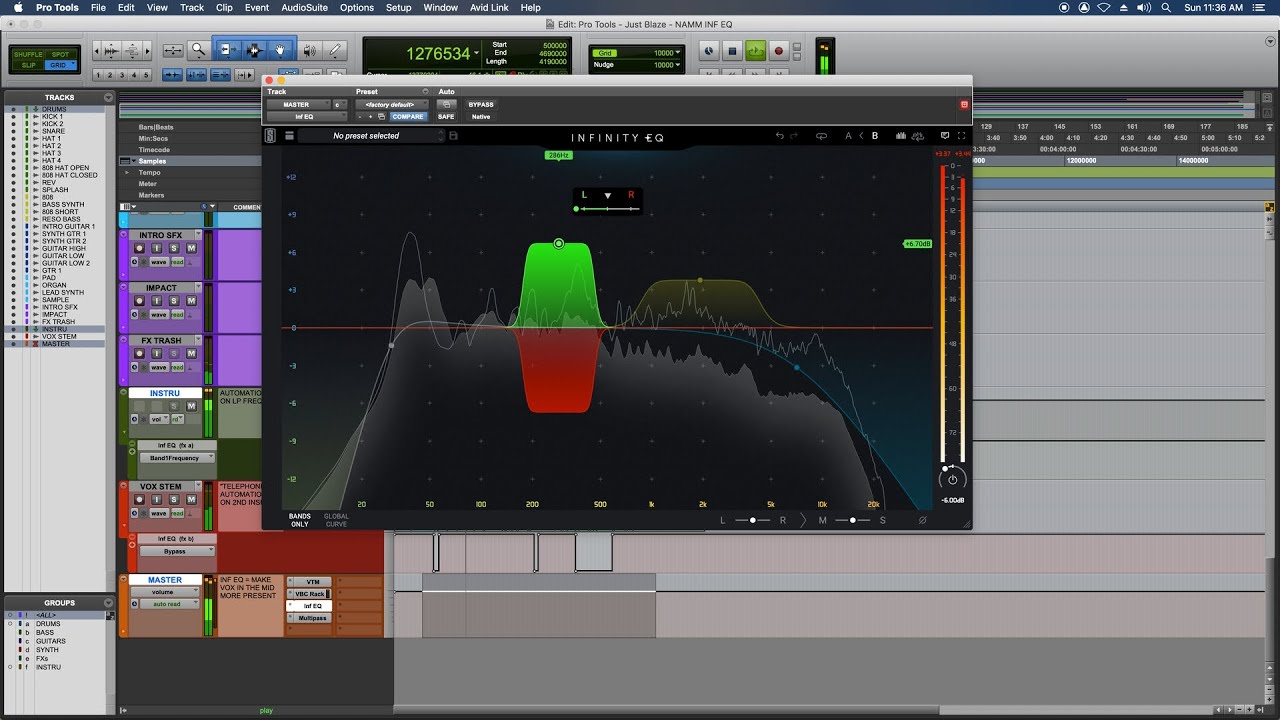This screenshot has height=720, width=1280.
Task: Open MASTER track selector dropdown
Action: point(297,104)
